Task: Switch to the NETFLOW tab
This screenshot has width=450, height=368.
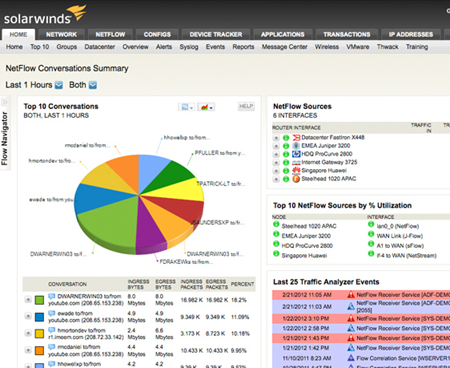Action: [110, 34]
